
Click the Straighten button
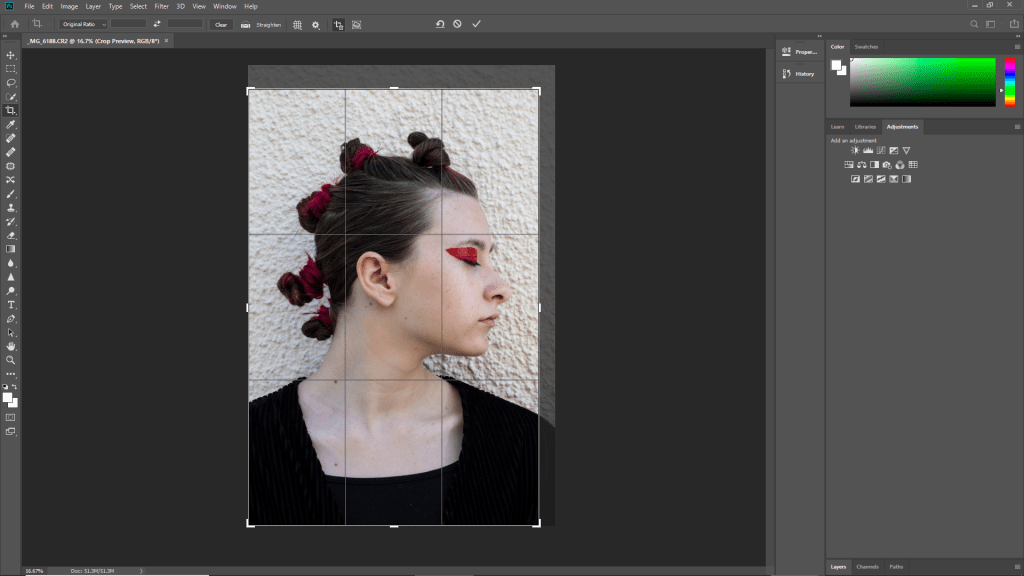262,24
